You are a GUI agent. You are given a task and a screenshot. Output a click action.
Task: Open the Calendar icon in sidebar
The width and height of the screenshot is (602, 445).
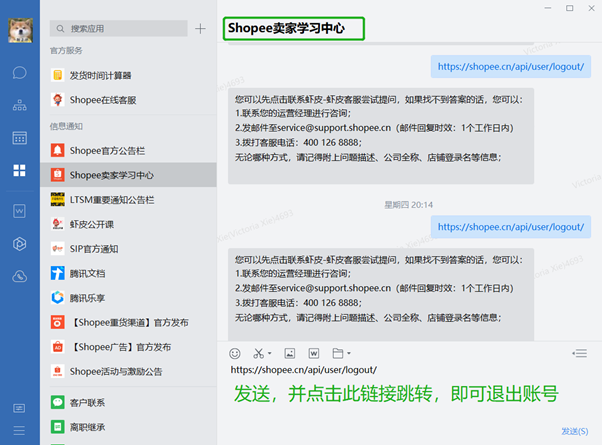19,137
